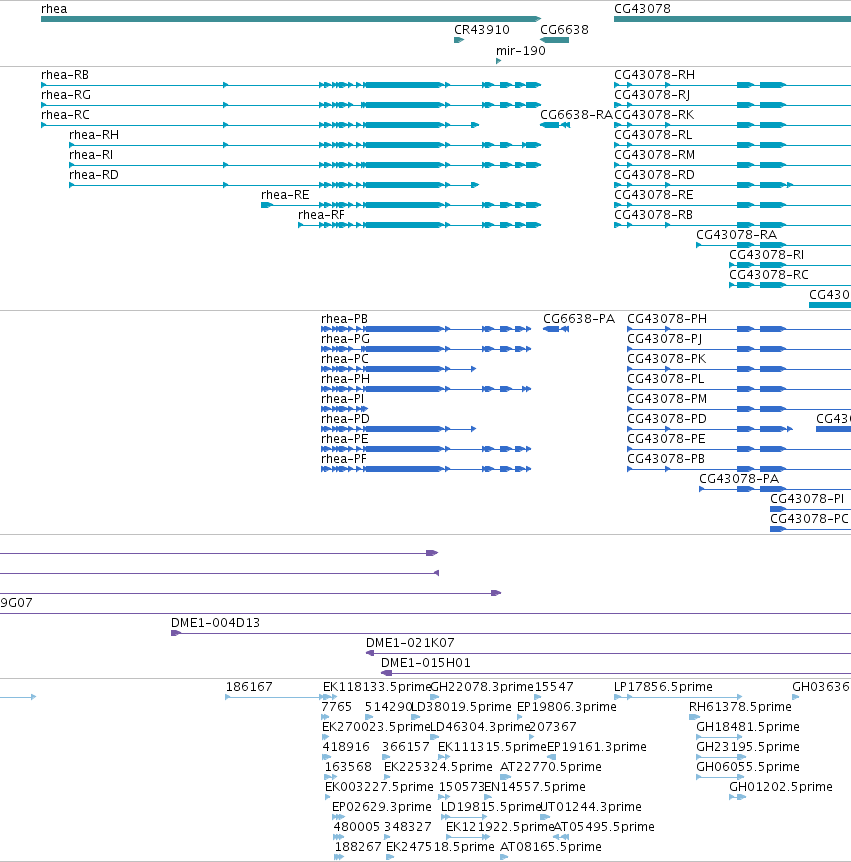Select transcript CG43078-RK
Screen dimensions: 851x862
point(732,125)
